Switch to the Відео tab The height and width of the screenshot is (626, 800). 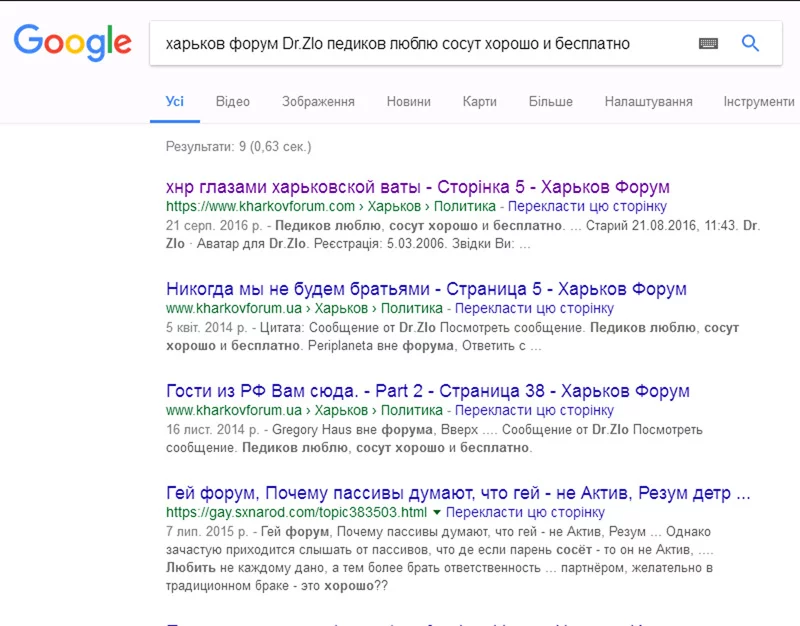pyautogui.click(x=233, y=102)
